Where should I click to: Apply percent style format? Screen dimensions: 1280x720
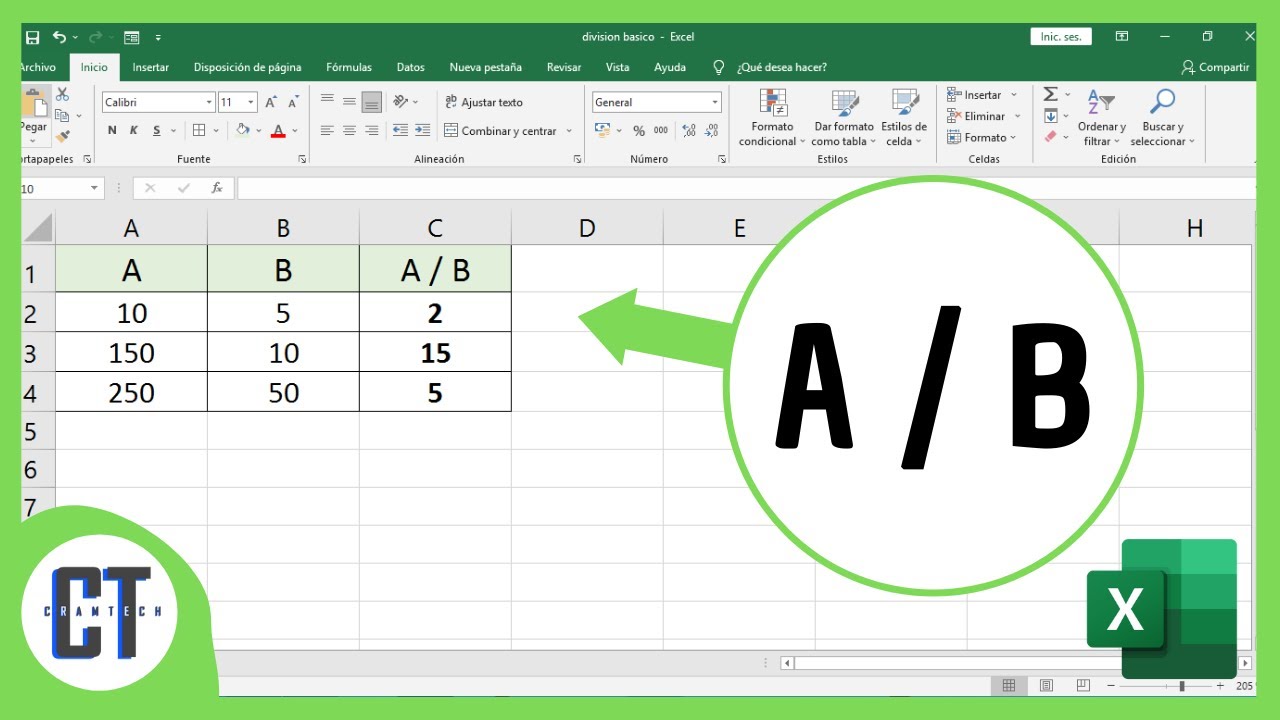coord(639,131)
